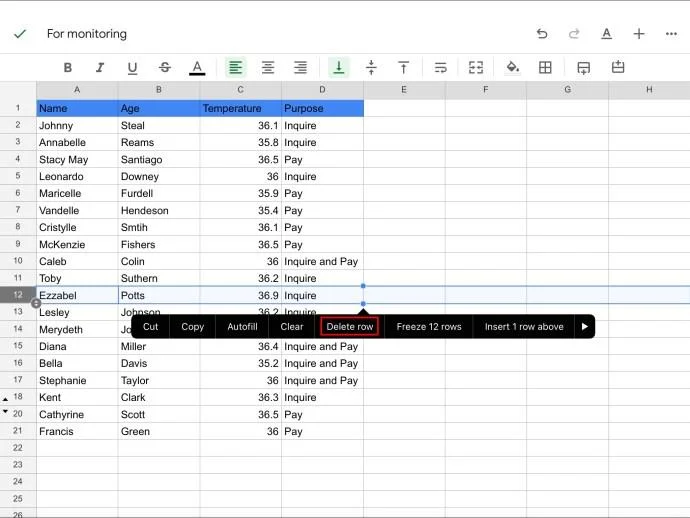Select the 'Name' header cell
690x518 pixels.
[x=77, y=108]
